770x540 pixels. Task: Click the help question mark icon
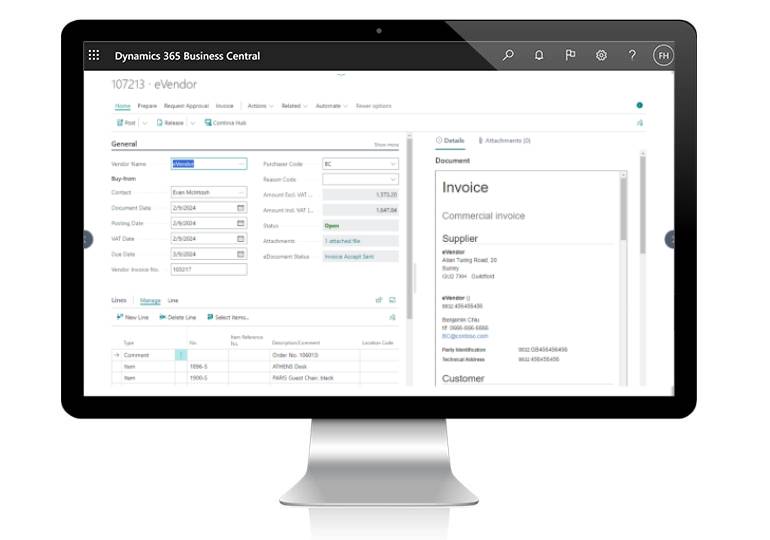click(632, 56)
